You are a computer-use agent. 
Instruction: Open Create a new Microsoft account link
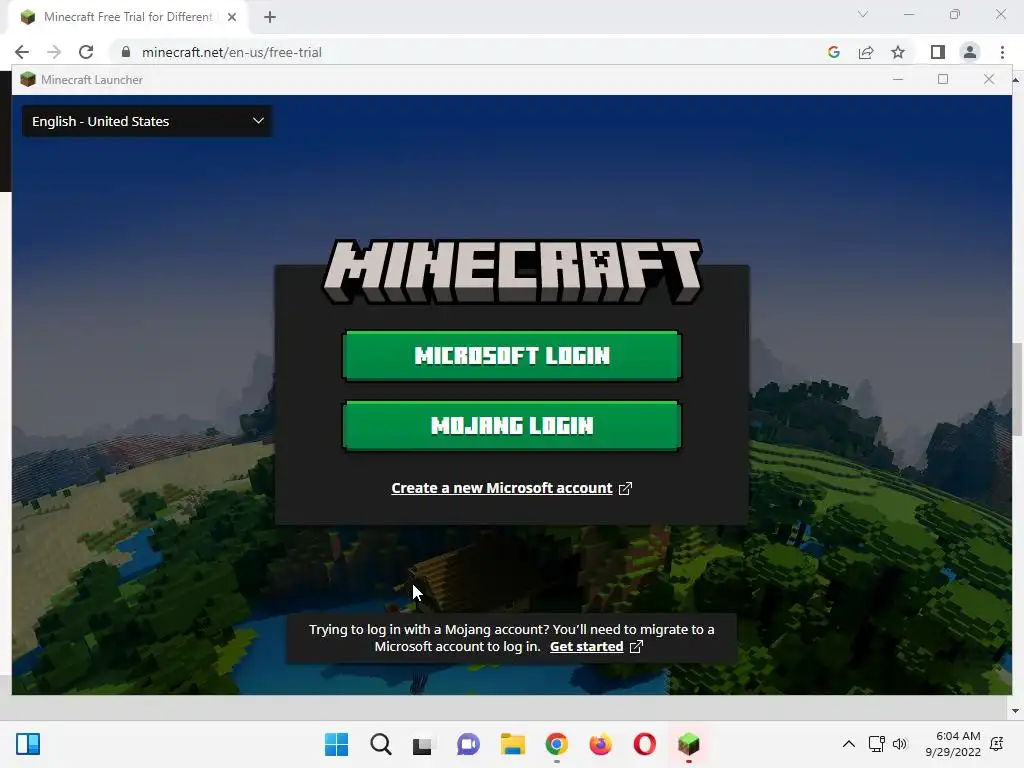(x=502, y=488)
